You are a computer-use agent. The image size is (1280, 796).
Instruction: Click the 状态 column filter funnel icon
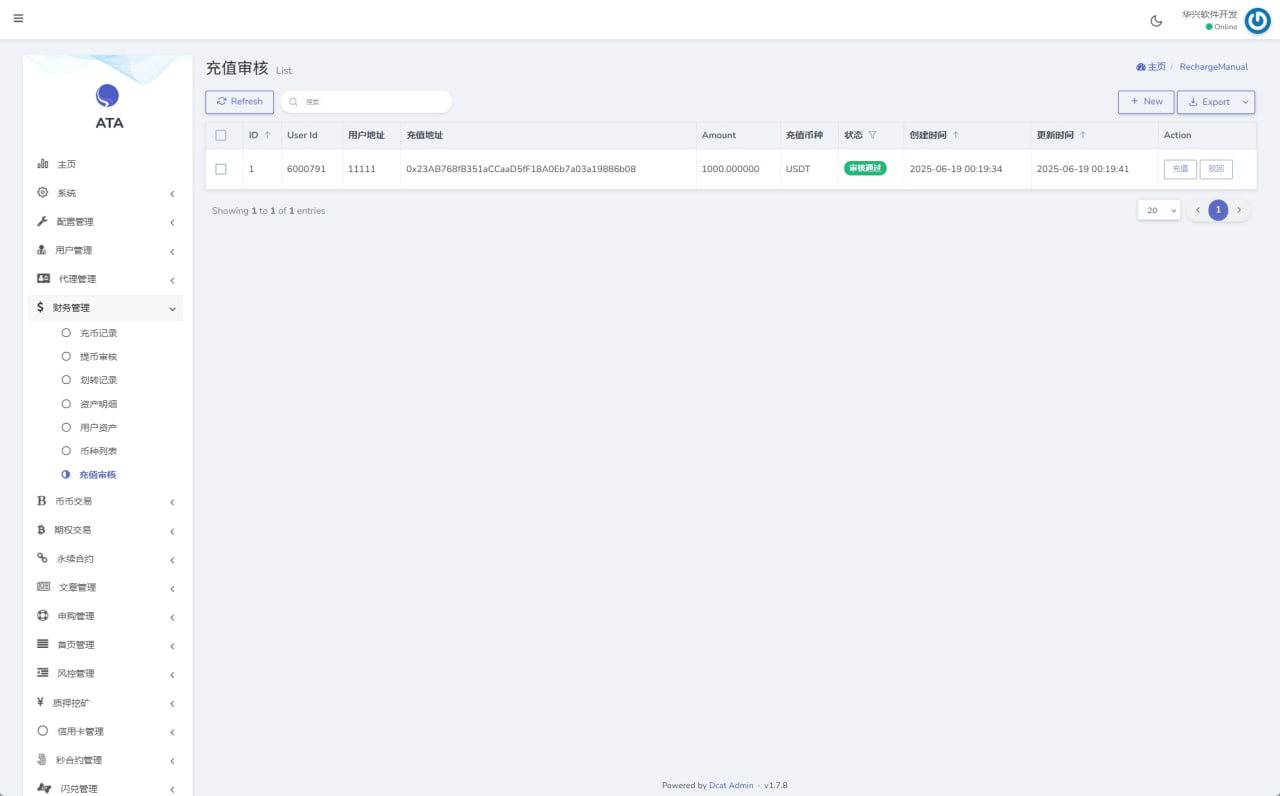coord(872,135)
